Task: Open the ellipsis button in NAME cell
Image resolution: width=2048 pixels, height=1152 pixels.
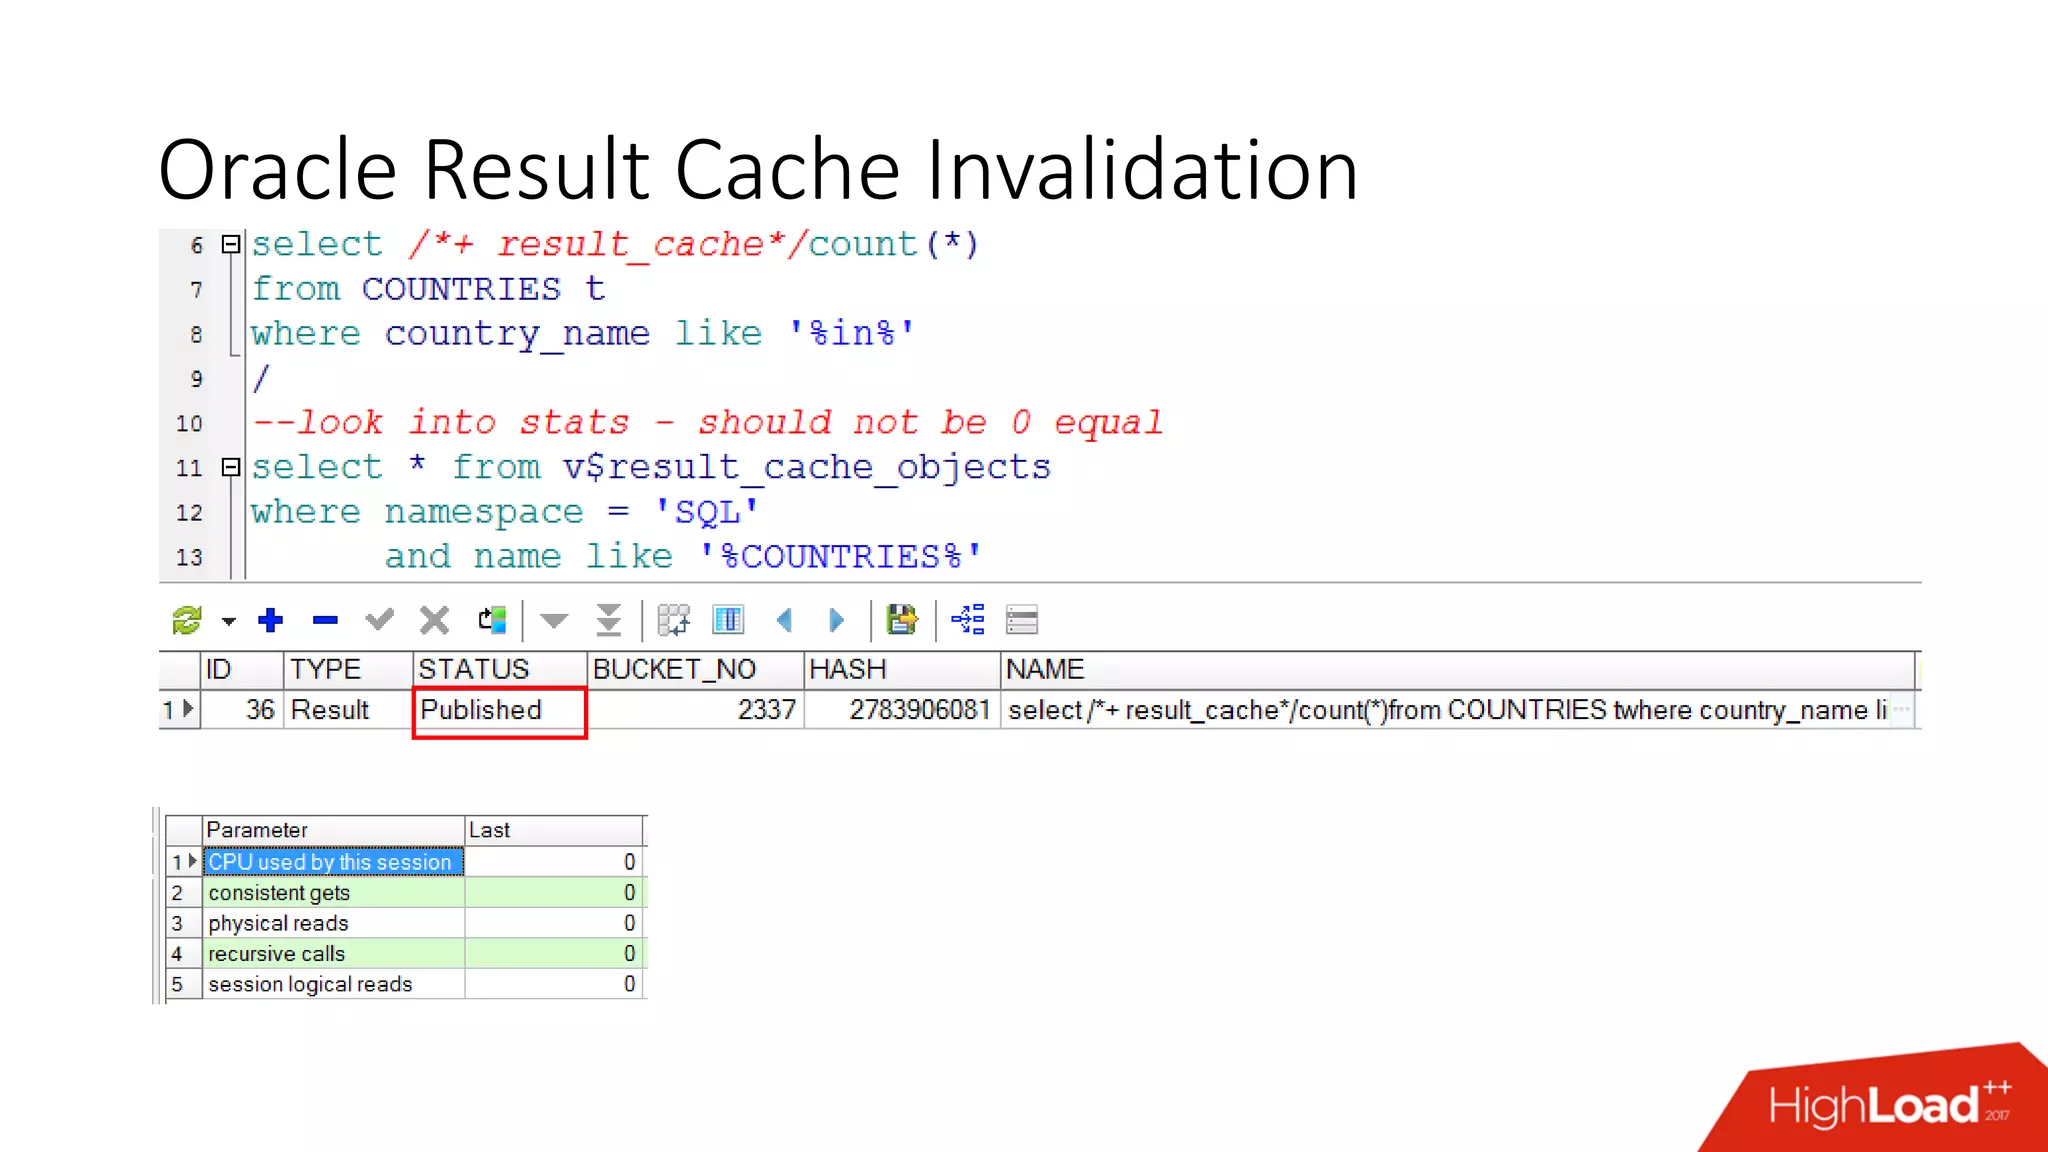Action: pos(1902,710)
